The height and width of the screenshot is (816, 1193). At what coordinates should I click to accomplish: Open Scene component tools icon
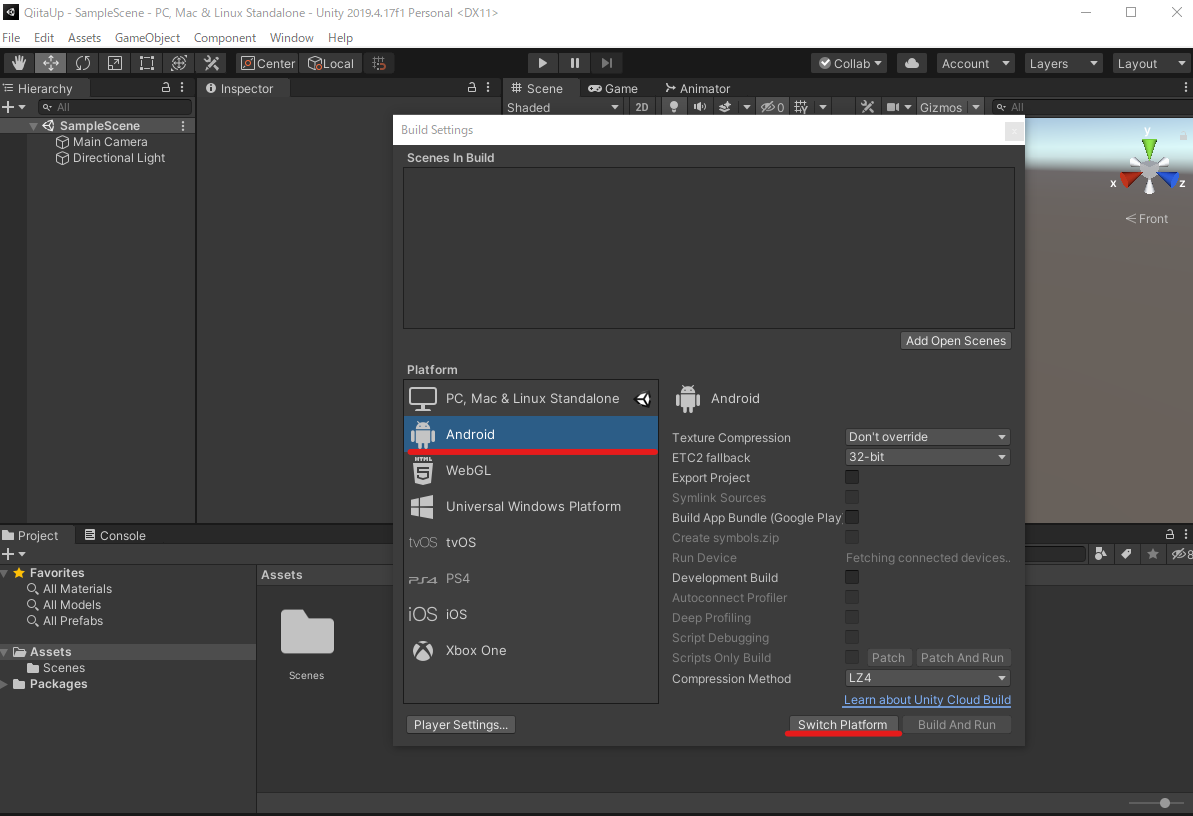[867, 107]
